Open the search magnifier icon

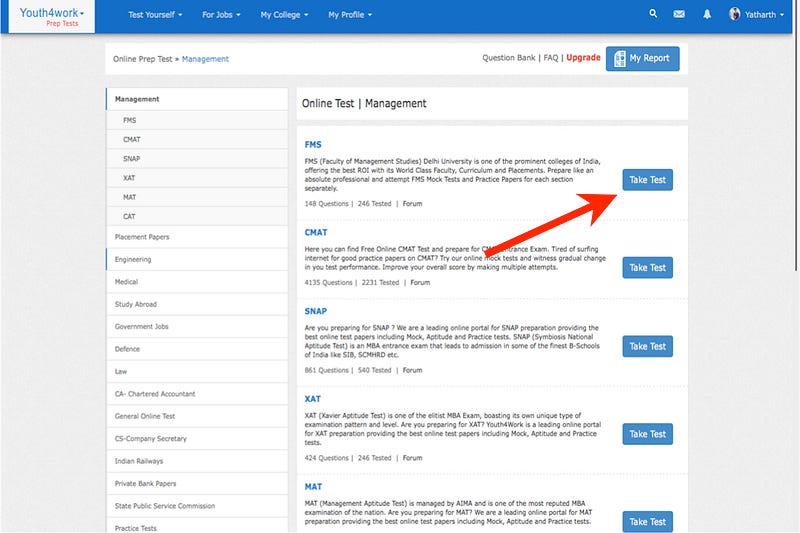click(653, 14)
